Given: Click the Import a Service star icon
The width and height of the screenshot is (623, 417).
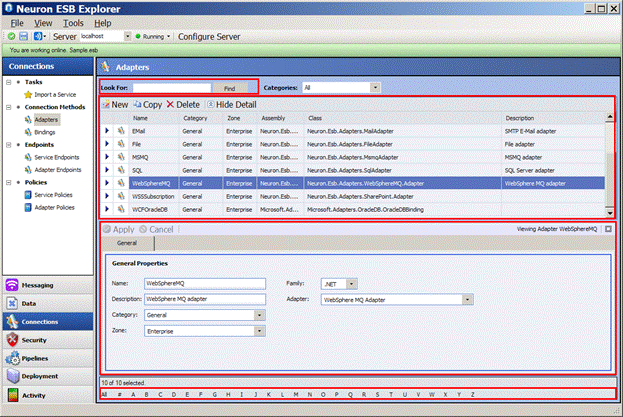Looking at the screenshot, I should point(28,95).
